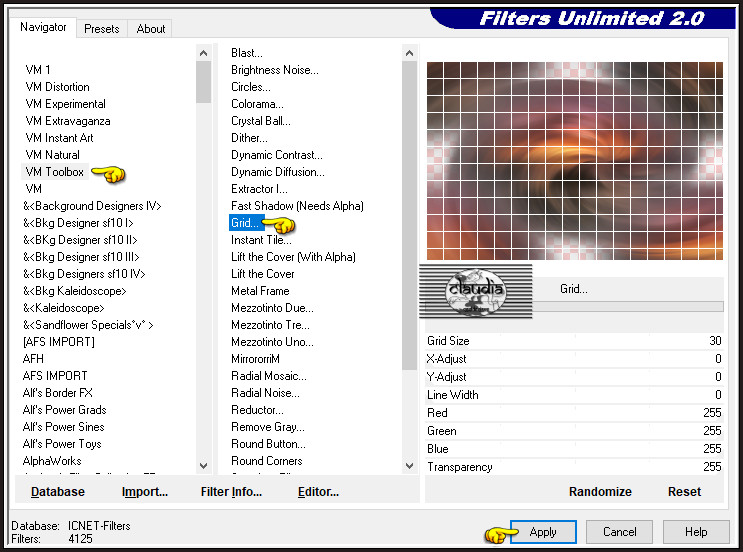743x552 pixels.
Task: Select the Extractor I... filter
Action: [x=259, y=189]
